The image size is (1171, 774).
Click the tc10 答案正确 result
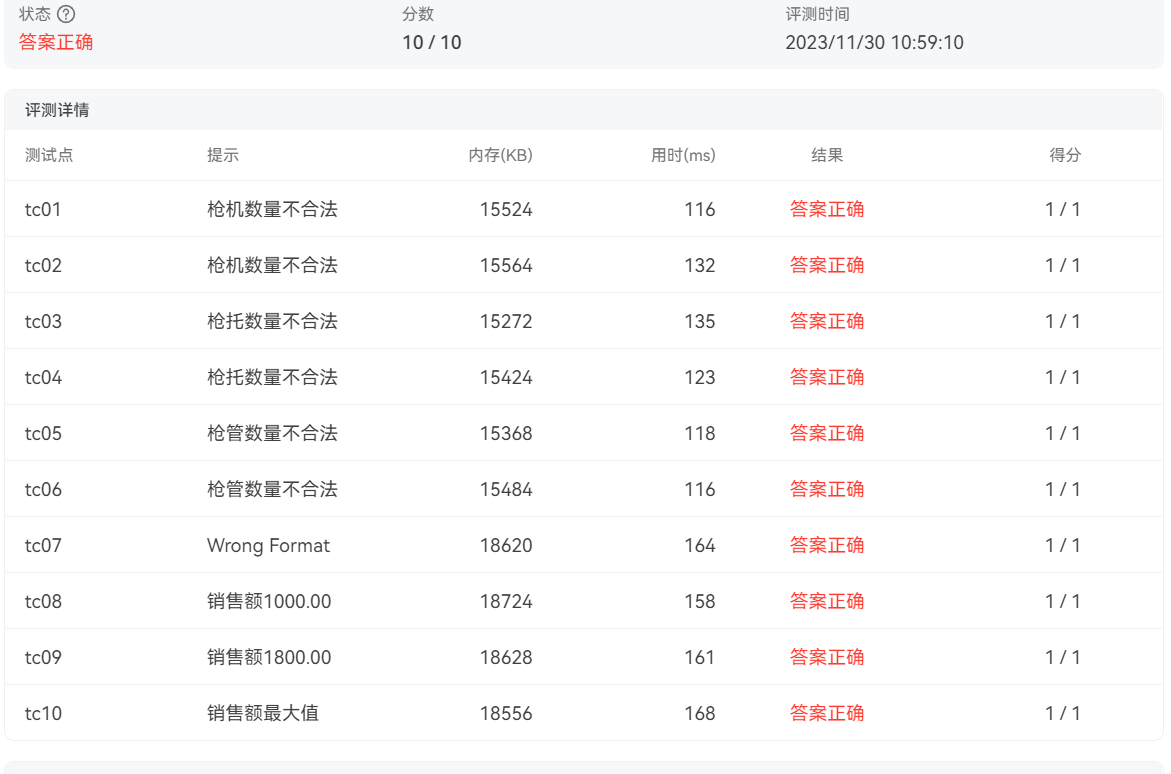point(827,713)
